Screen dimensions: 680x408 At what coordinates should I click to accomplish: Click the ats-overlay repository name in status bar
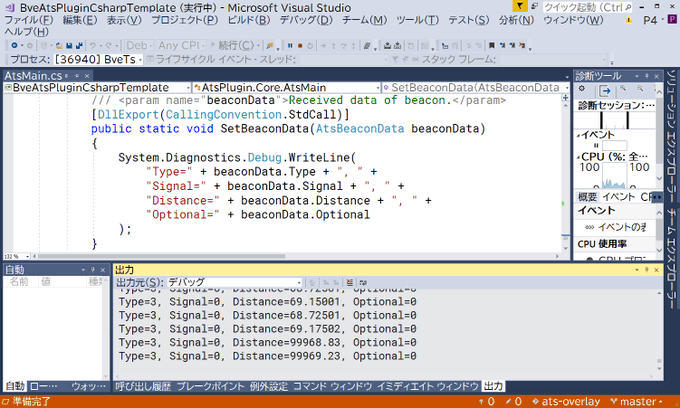[566, 401]
